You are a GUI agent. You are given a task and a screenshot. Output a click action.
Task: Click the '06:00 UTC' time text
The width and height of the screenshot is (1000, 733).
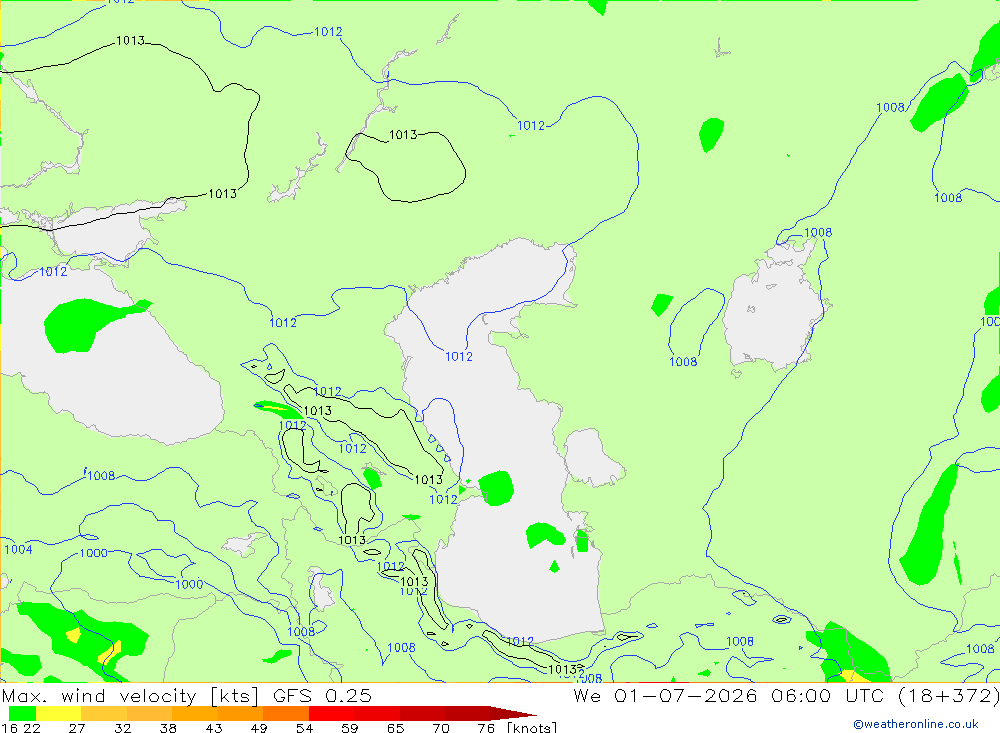tap(827, 695)
